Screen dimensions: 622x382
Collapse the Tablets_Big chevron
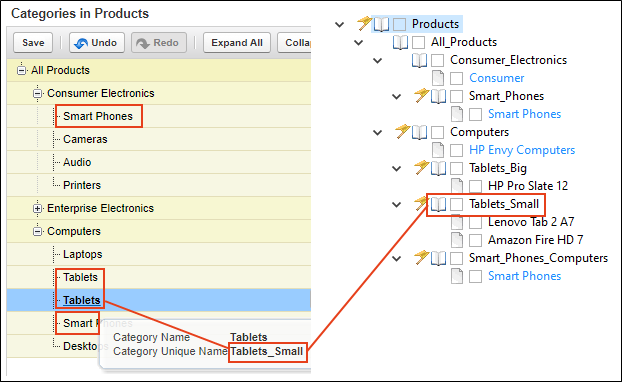[397, 169]
